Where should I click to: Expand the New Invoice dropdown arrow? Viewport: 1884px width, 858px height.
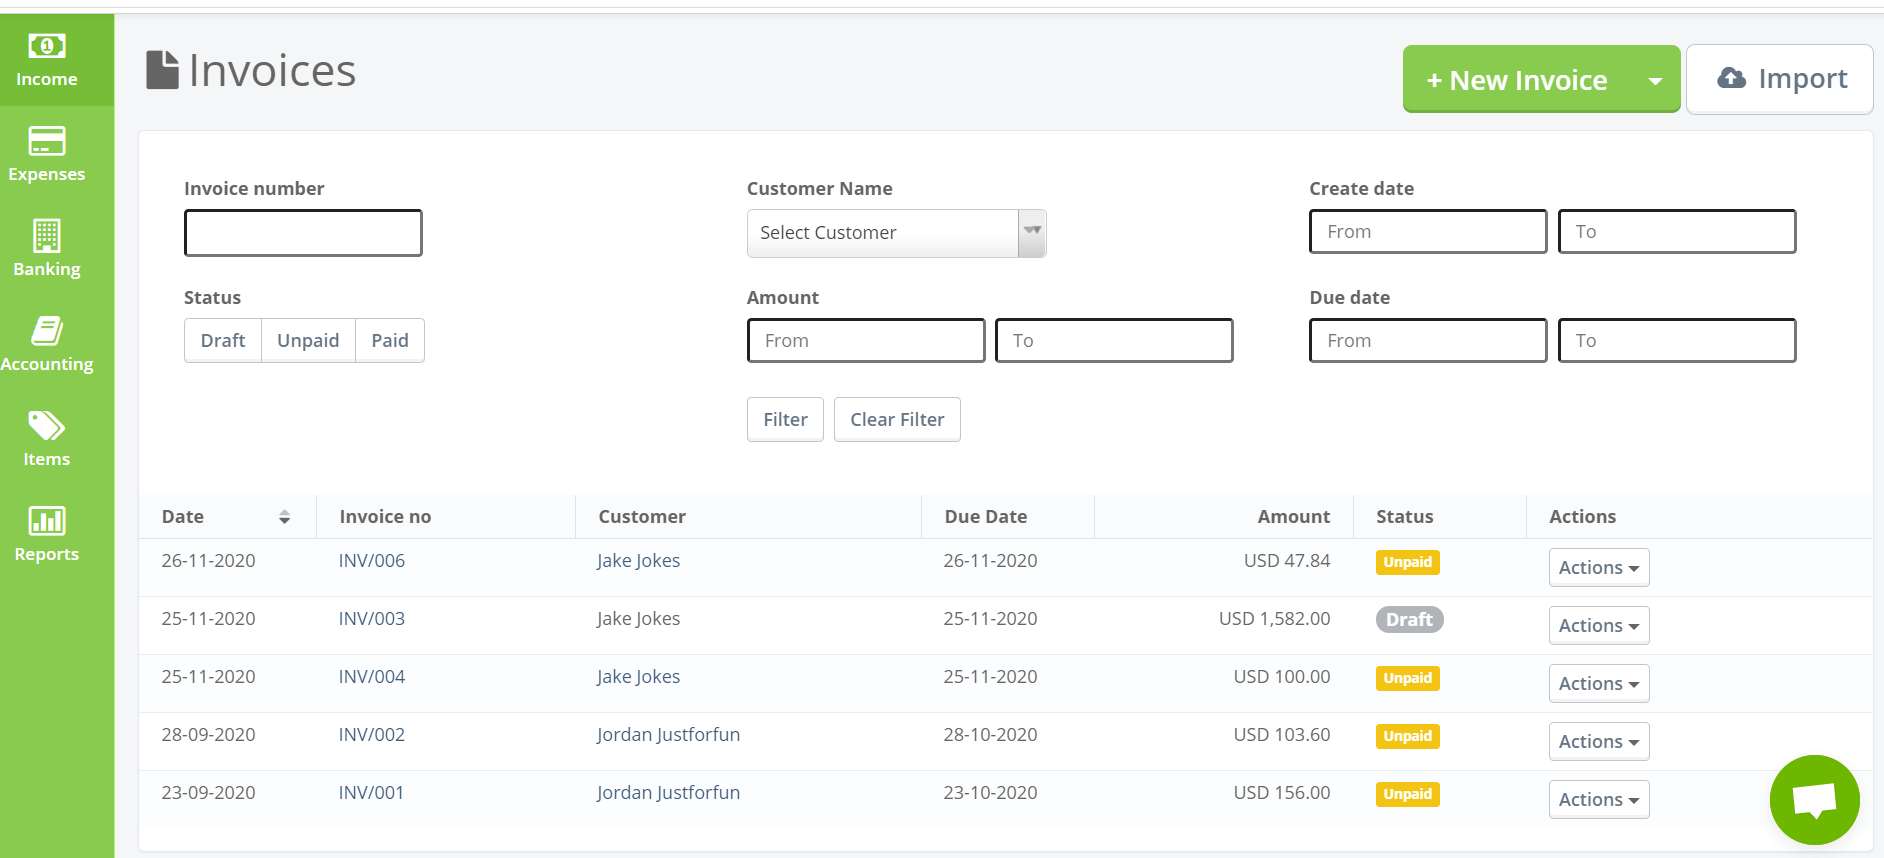click(1656, 80)
